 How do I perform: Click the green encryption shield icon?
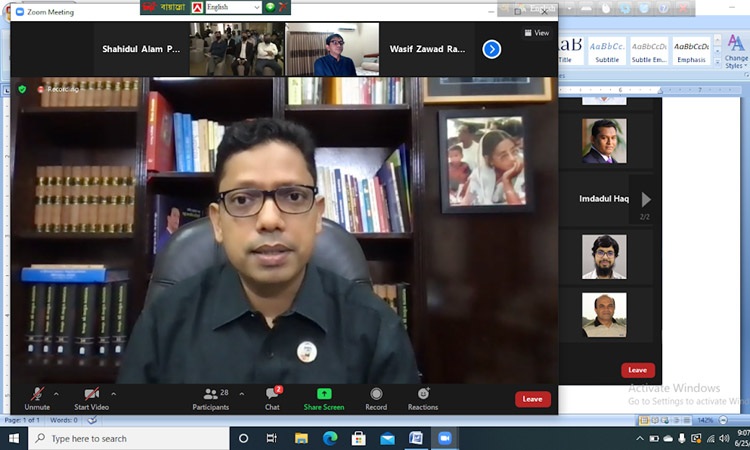22,89
